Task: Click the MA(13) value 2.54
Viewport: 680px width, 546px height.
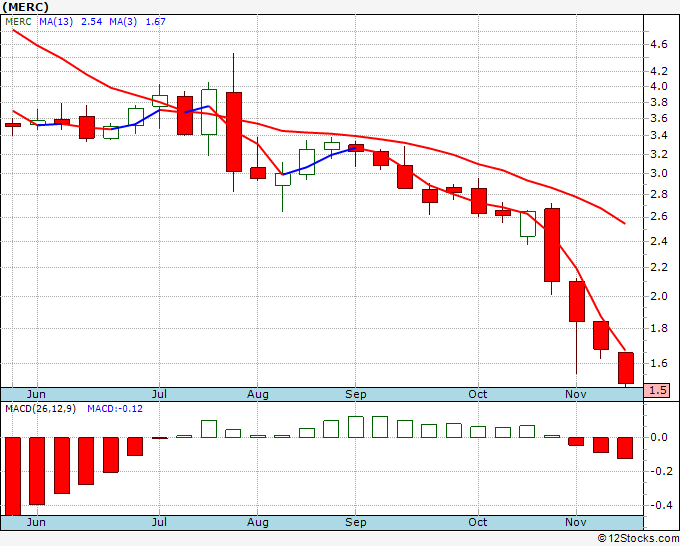Action: pyautogui.click(x=92, y=22)
